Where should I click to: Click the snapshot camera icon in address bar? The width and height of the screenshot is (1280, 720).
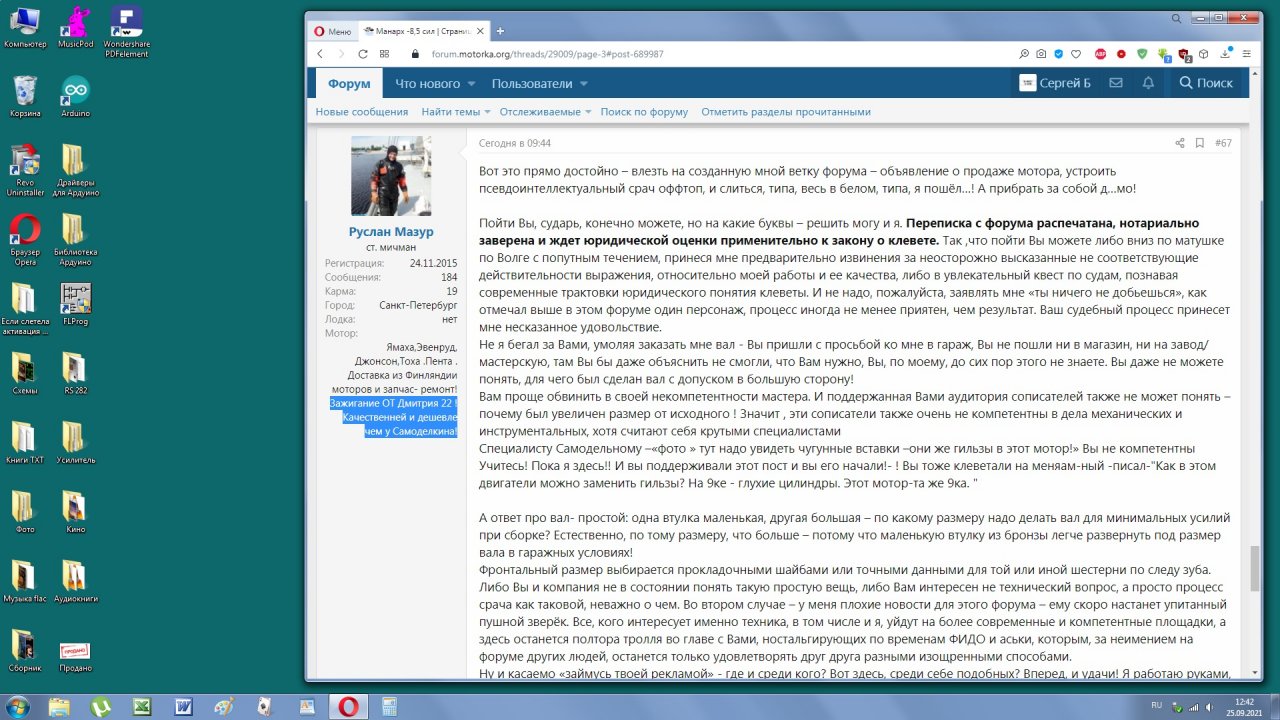tap(1041, 54)
